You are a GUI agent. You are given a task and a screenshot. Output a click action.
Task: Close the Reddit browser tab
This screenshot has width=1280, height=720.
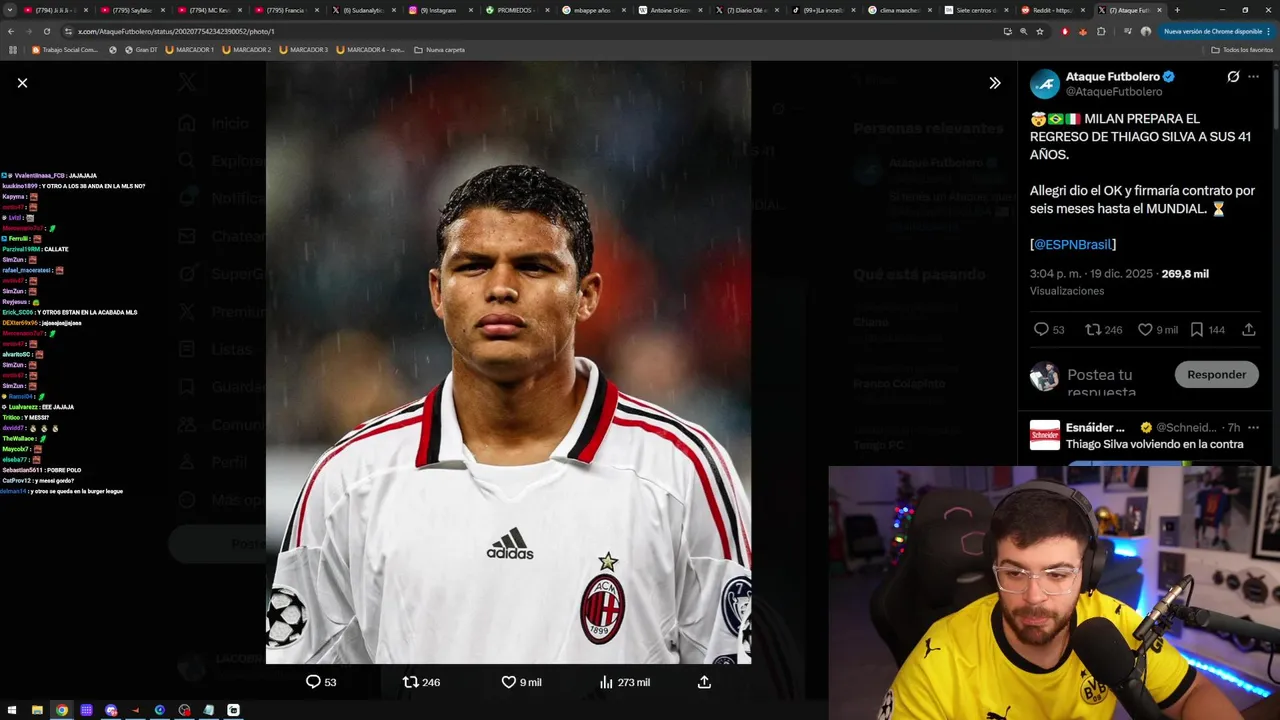(x=1084, y=10)
